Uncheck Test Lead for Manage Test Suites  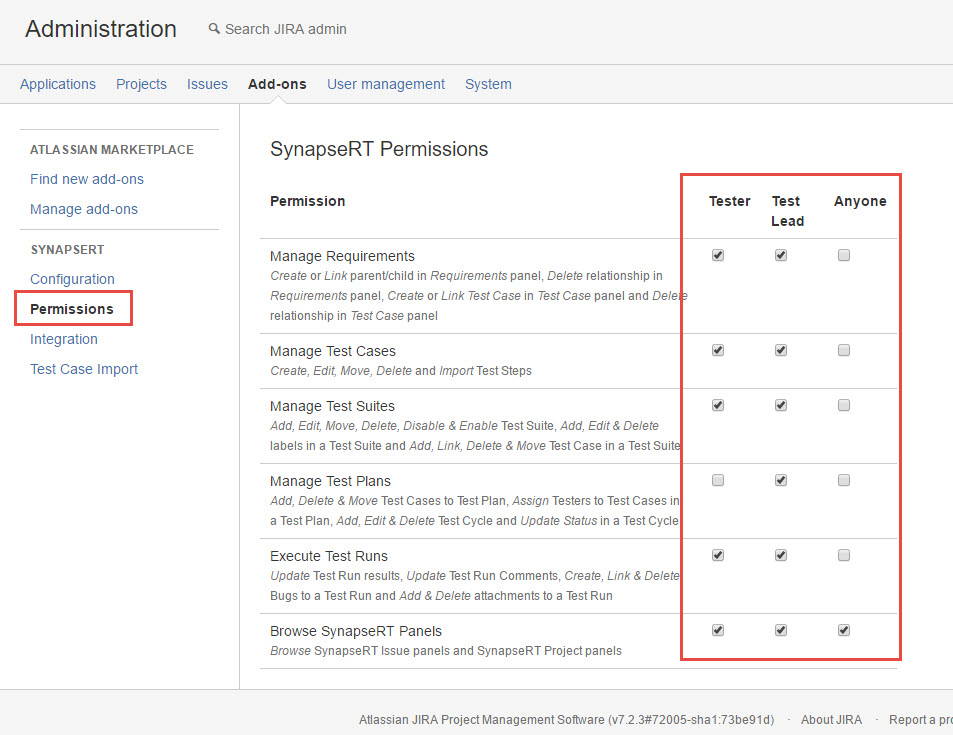[781, 405]
